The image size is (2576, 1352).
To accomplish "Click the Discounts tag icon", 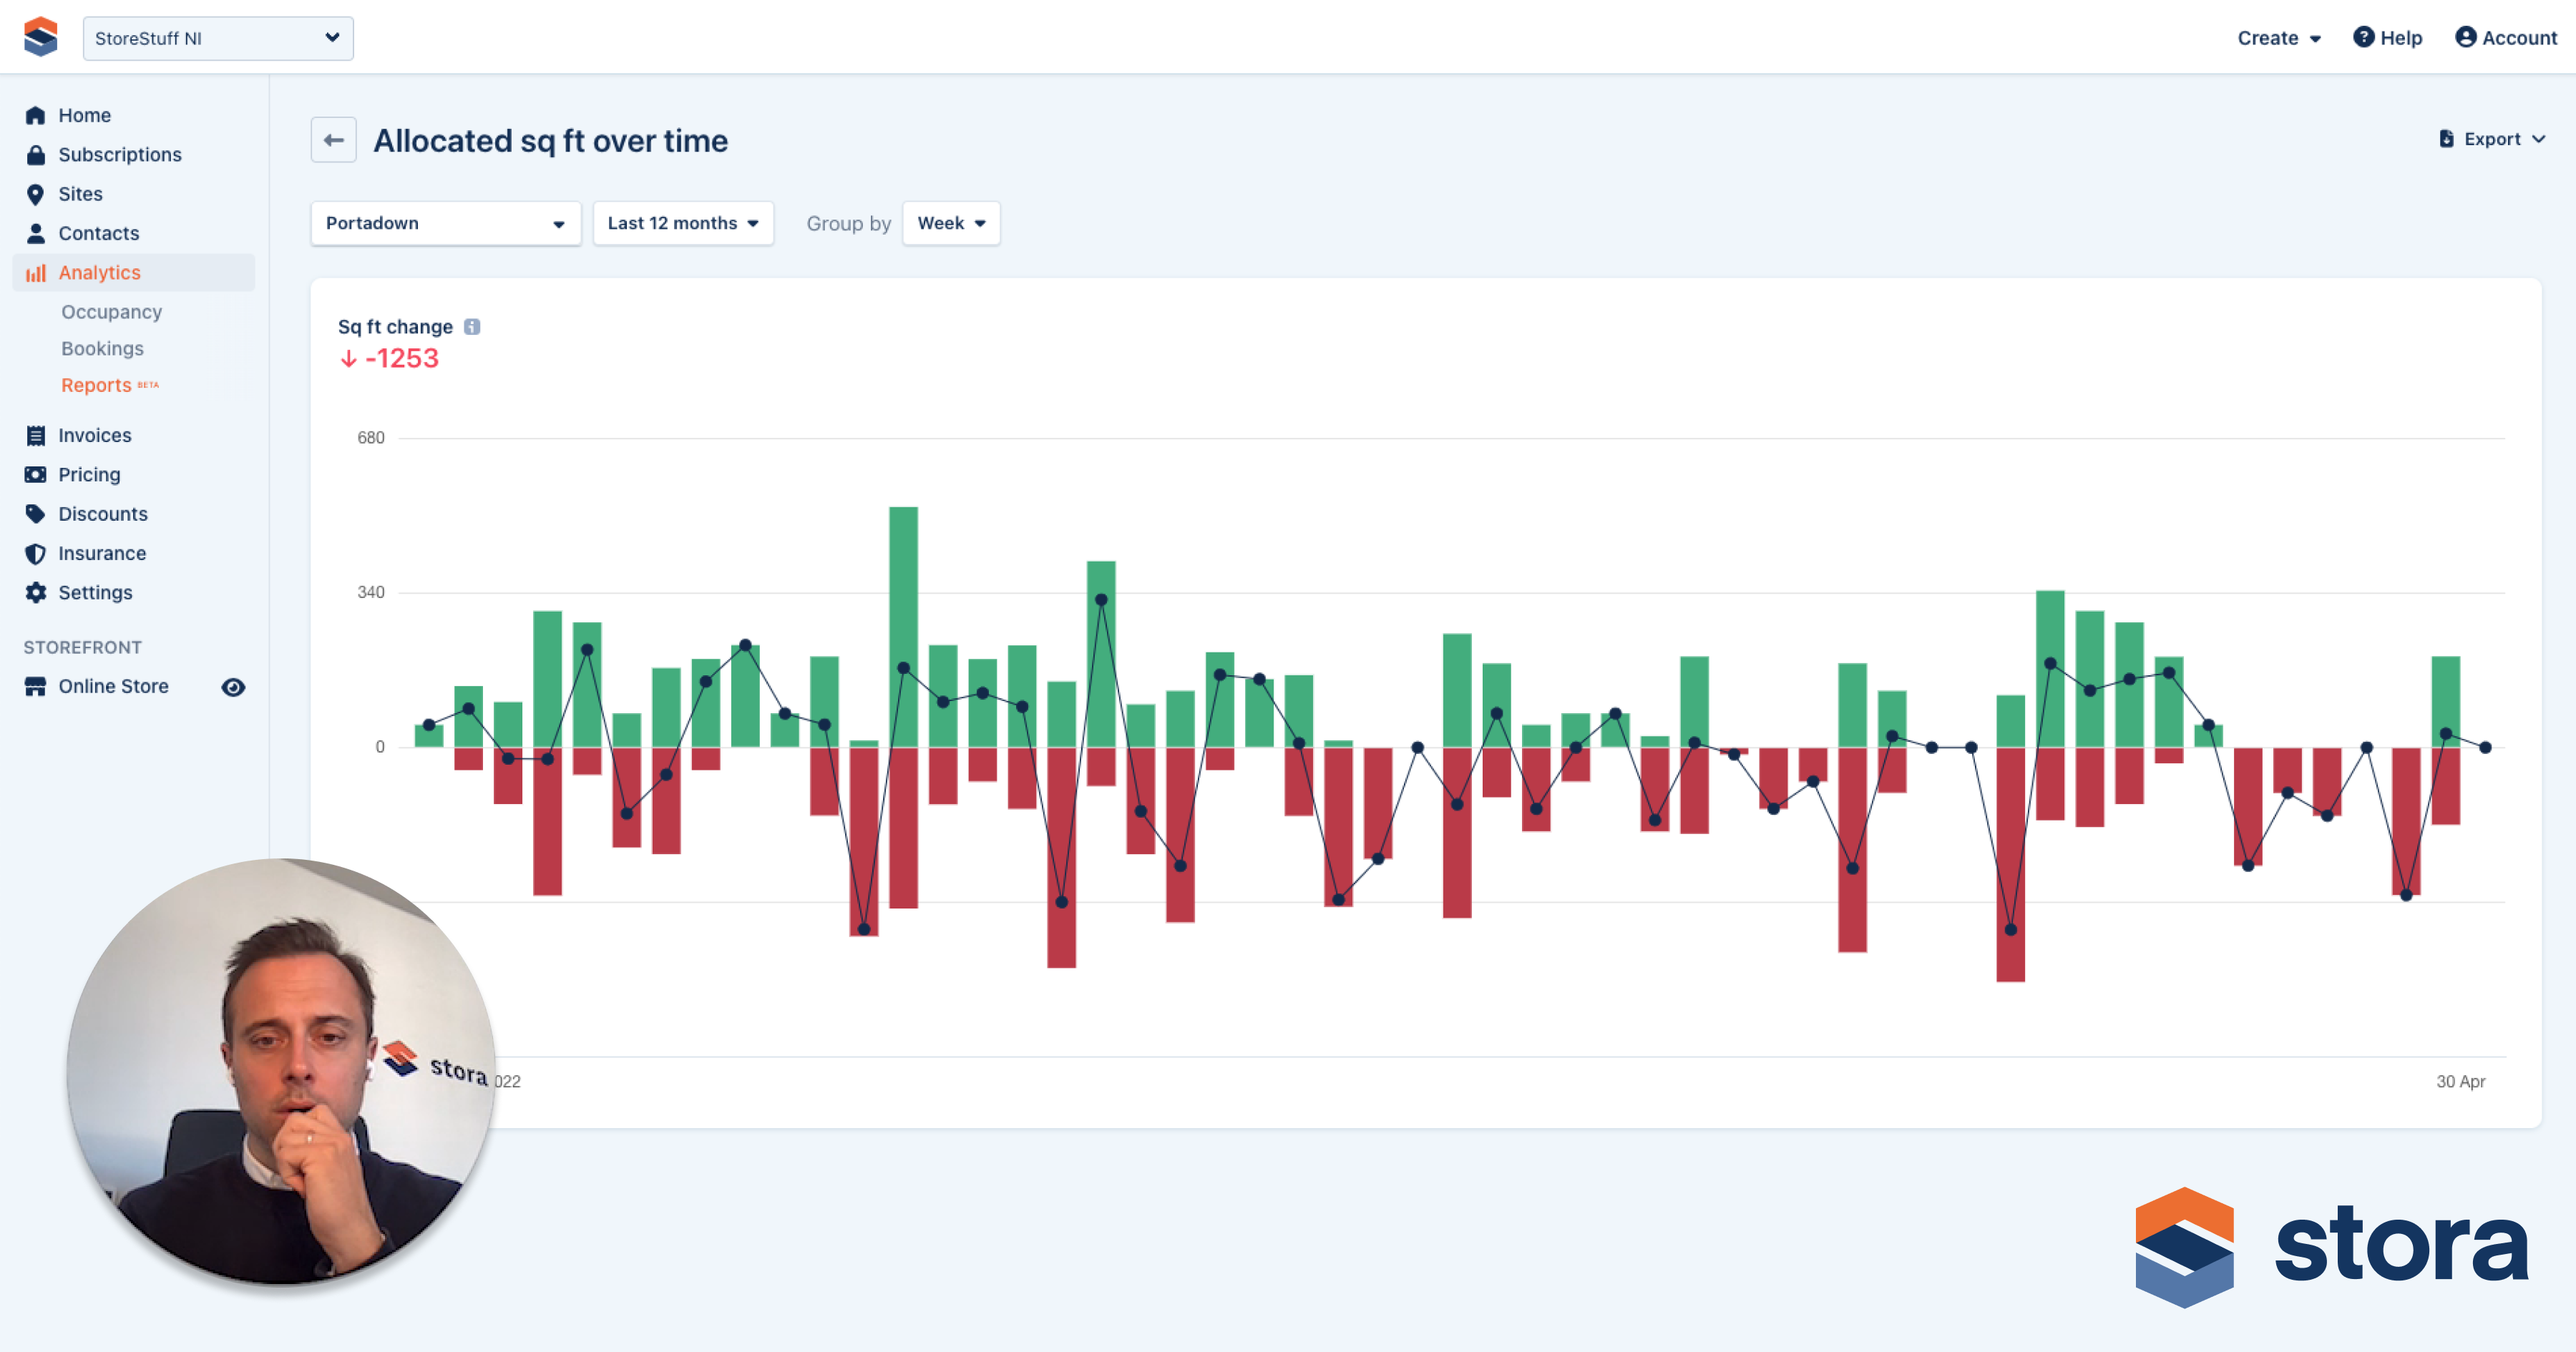I will coord(36,514).
